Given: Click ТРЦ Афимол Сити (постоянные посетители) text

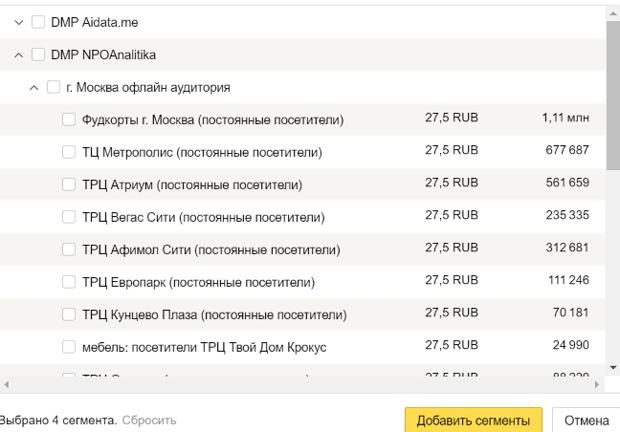Looking at the screenshot, I should (x=211, y=250).
